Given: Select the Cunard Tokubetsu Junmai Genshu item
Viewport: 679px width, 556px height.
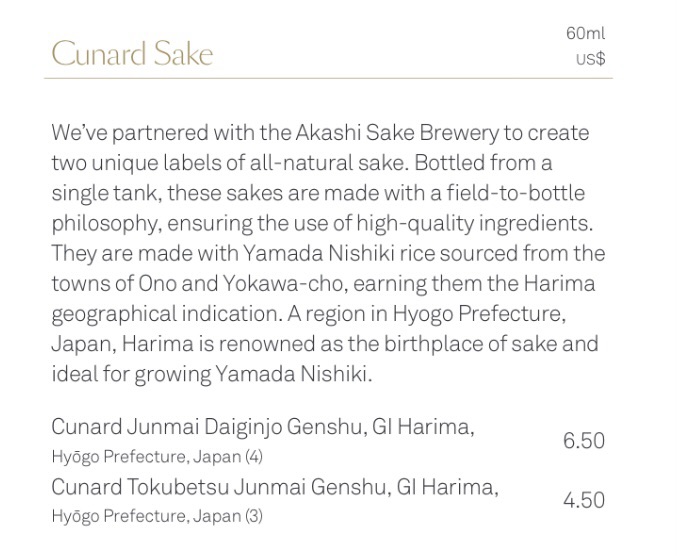Looking at the screenshot, I should click(274, 488).
